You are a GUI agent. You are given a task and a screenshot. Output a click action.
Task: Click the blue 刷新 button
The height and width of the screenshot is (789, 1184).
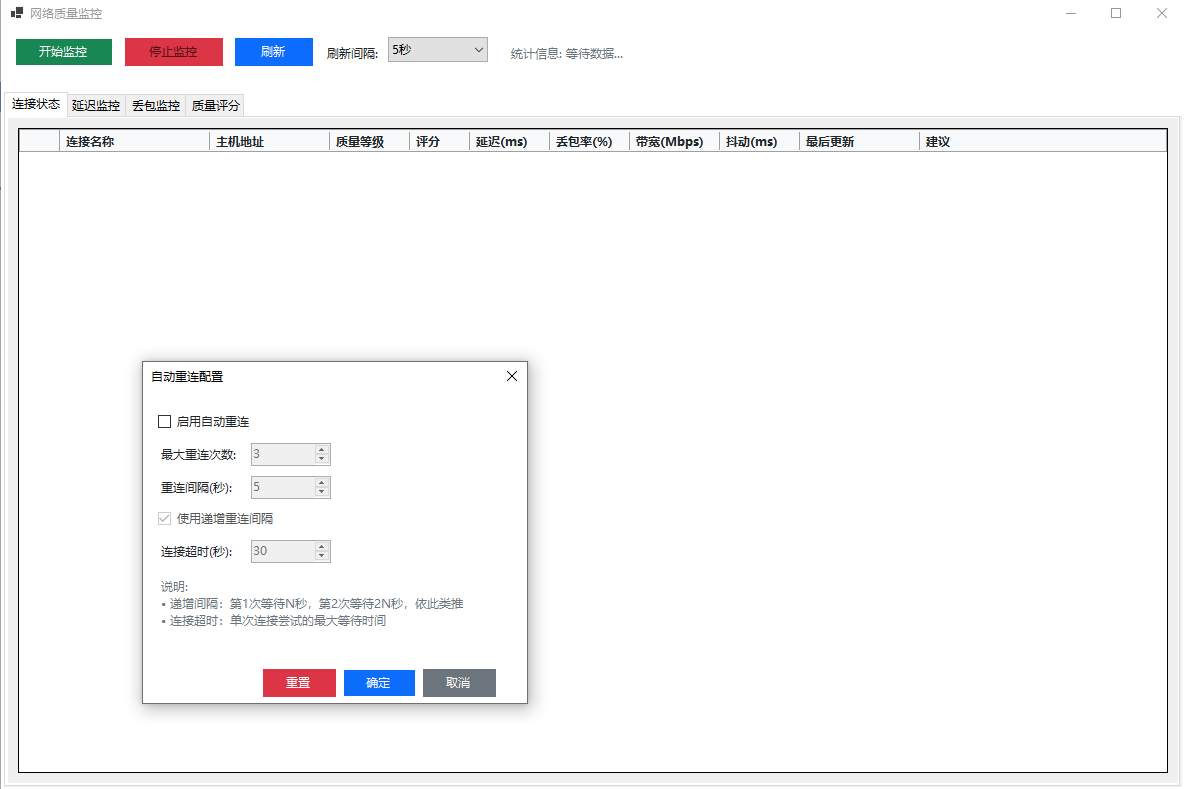tap(273, 52)
